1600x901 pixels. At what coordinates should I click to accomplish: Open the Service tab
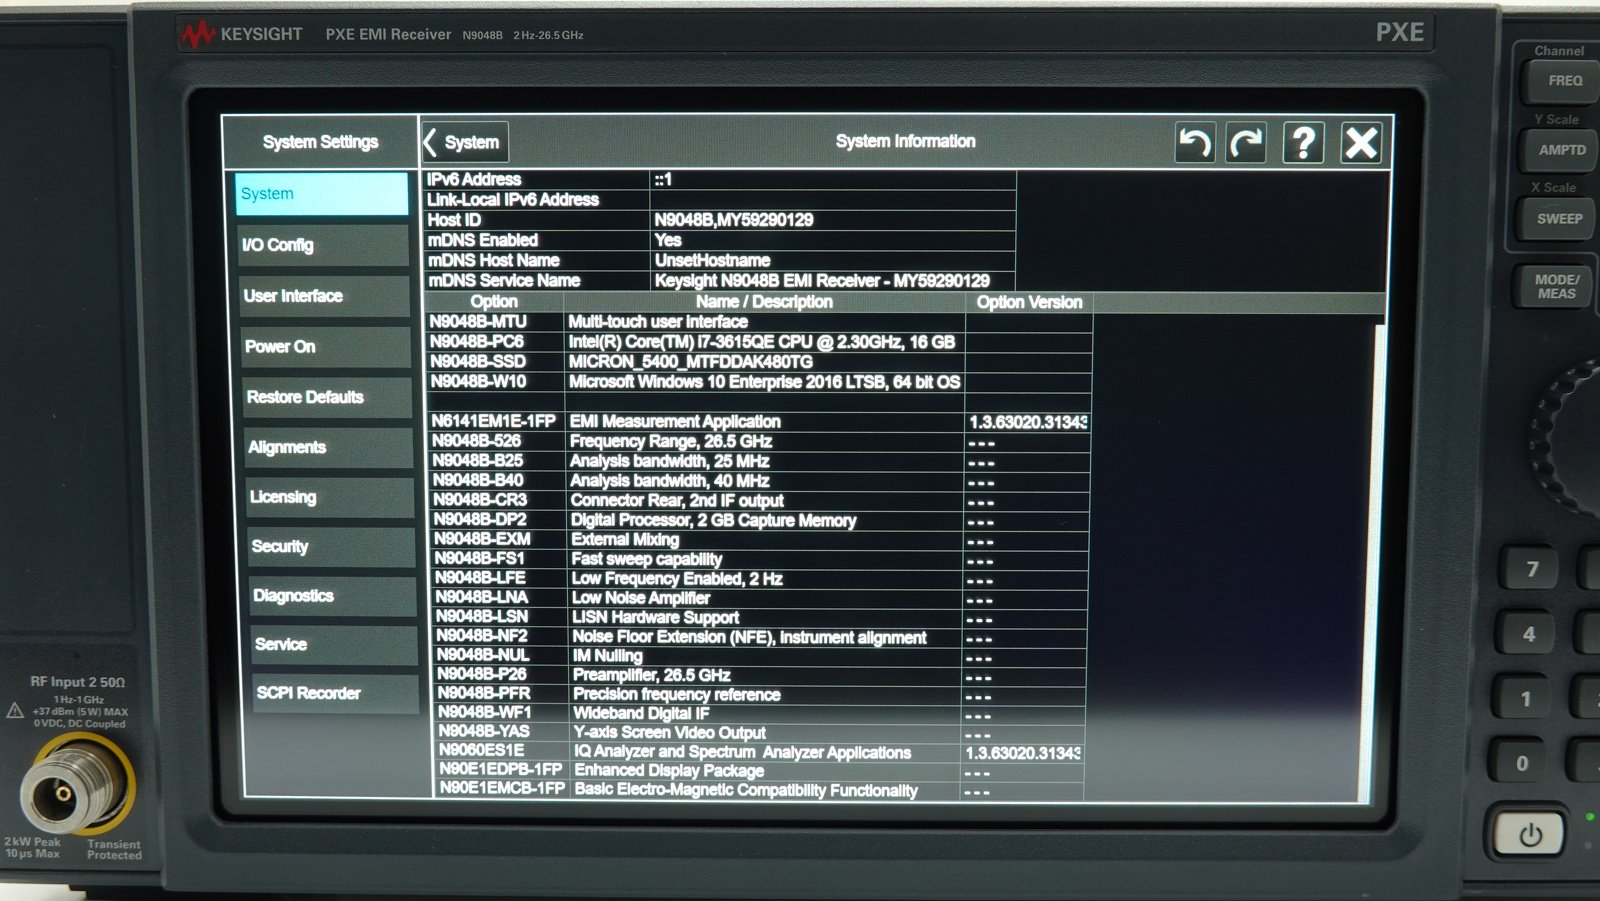click(335, 645)
